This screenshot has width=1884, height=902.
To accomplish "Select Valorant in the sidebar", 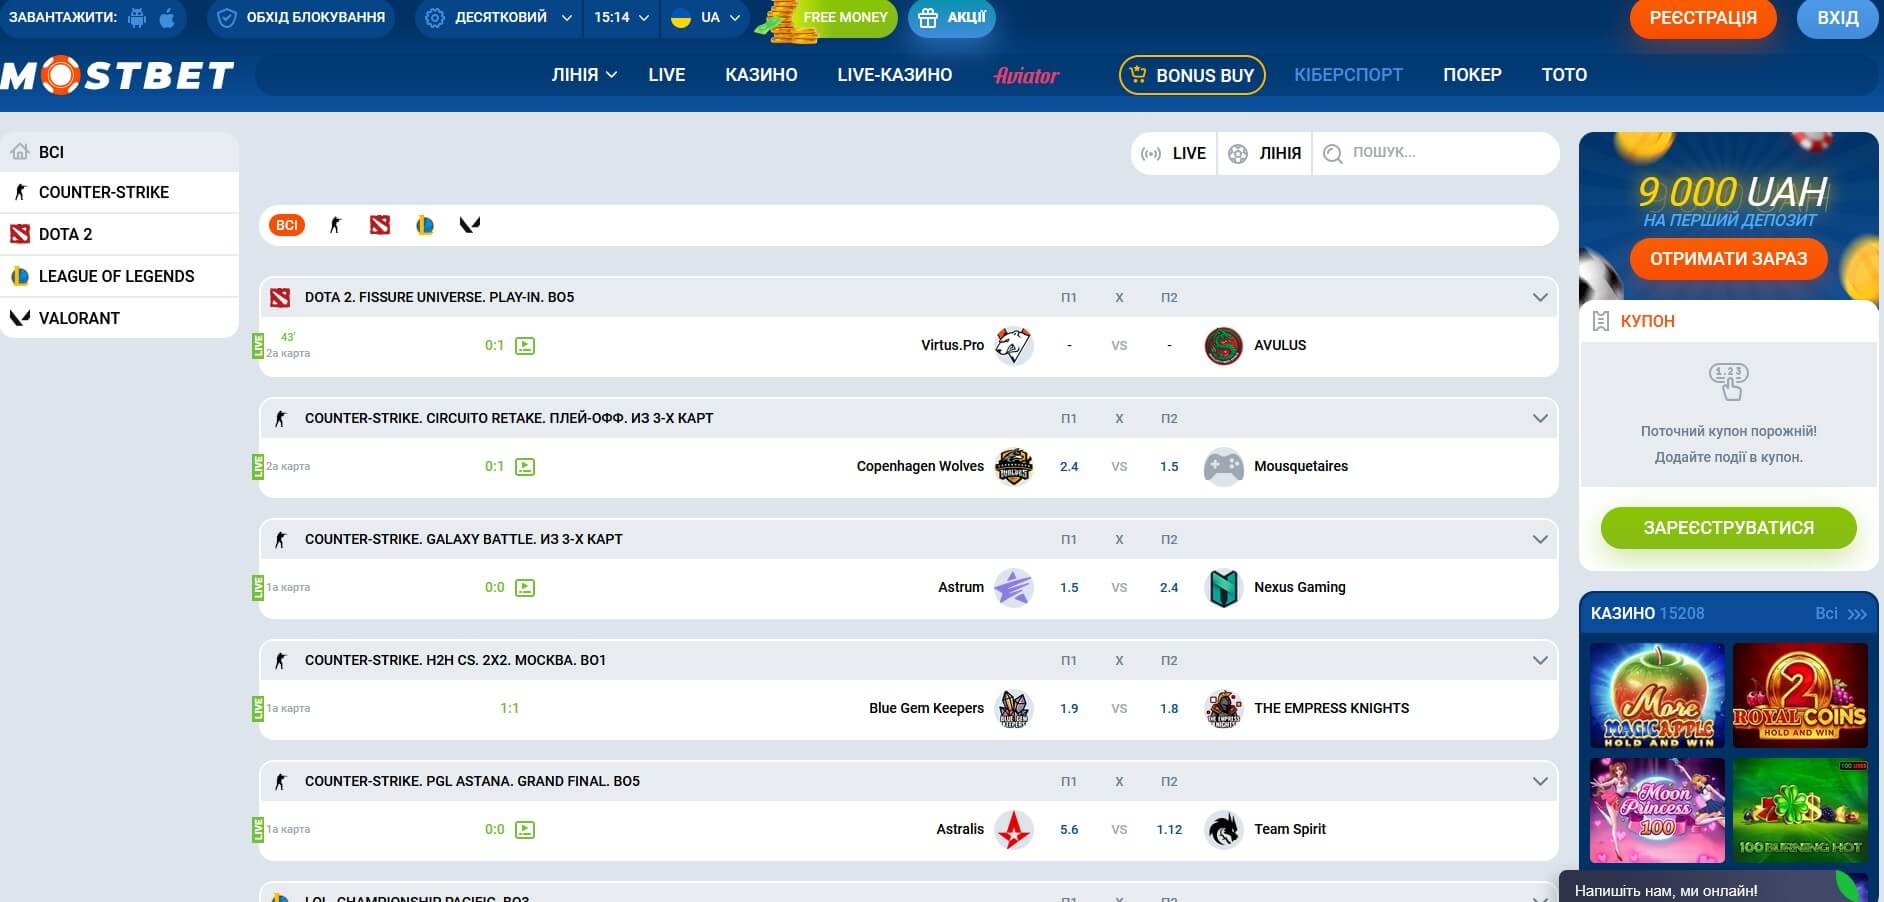I will click(x=119, y=318).
